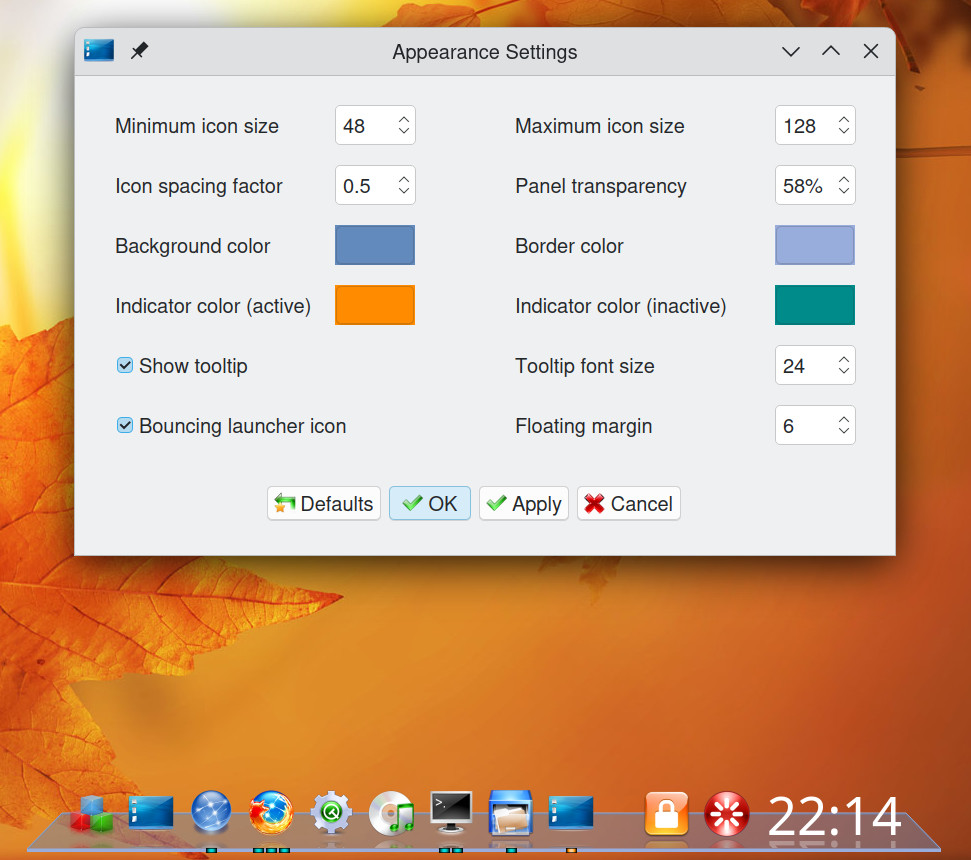Close the Appearance Settings window
This screenshot has height=860, width=971.
871,51
